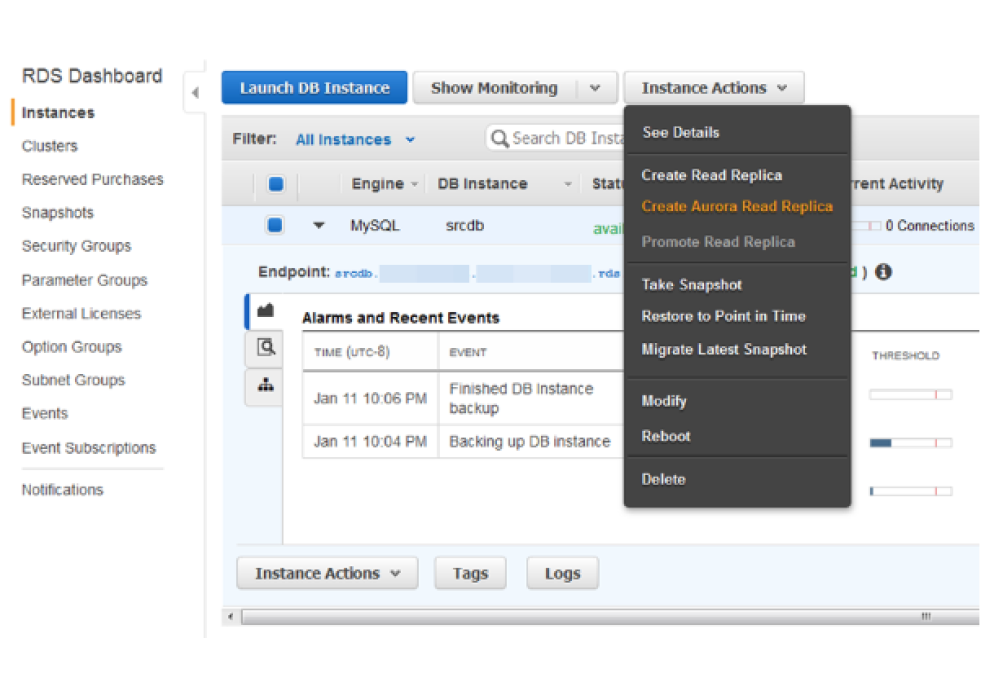The image size is (1000, 693).
Task: Open the All Instances filter dropdown
Action: (x=355, y=140)
